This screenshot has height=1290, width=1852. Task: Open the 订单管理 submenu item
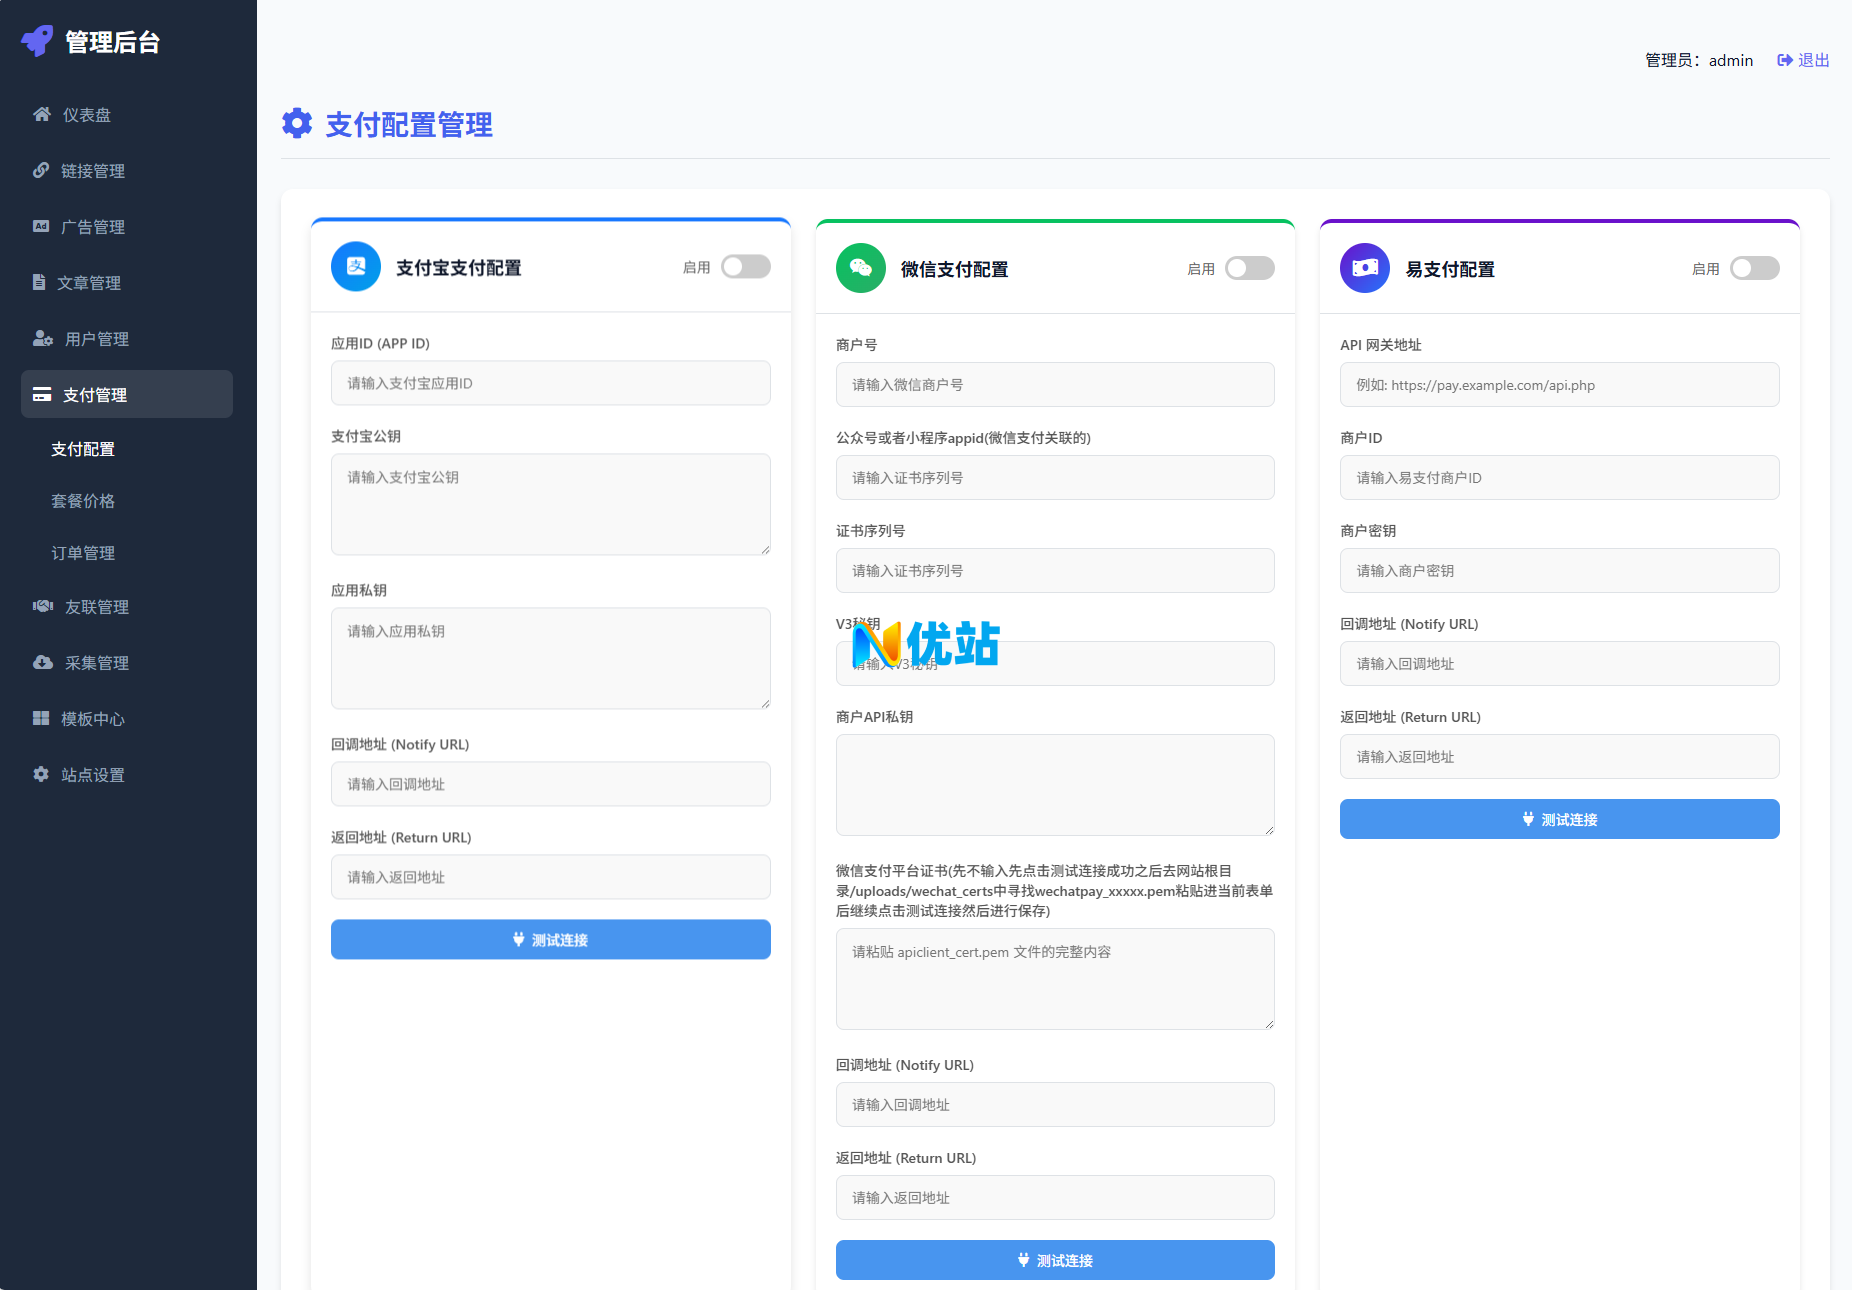point(83,553)
